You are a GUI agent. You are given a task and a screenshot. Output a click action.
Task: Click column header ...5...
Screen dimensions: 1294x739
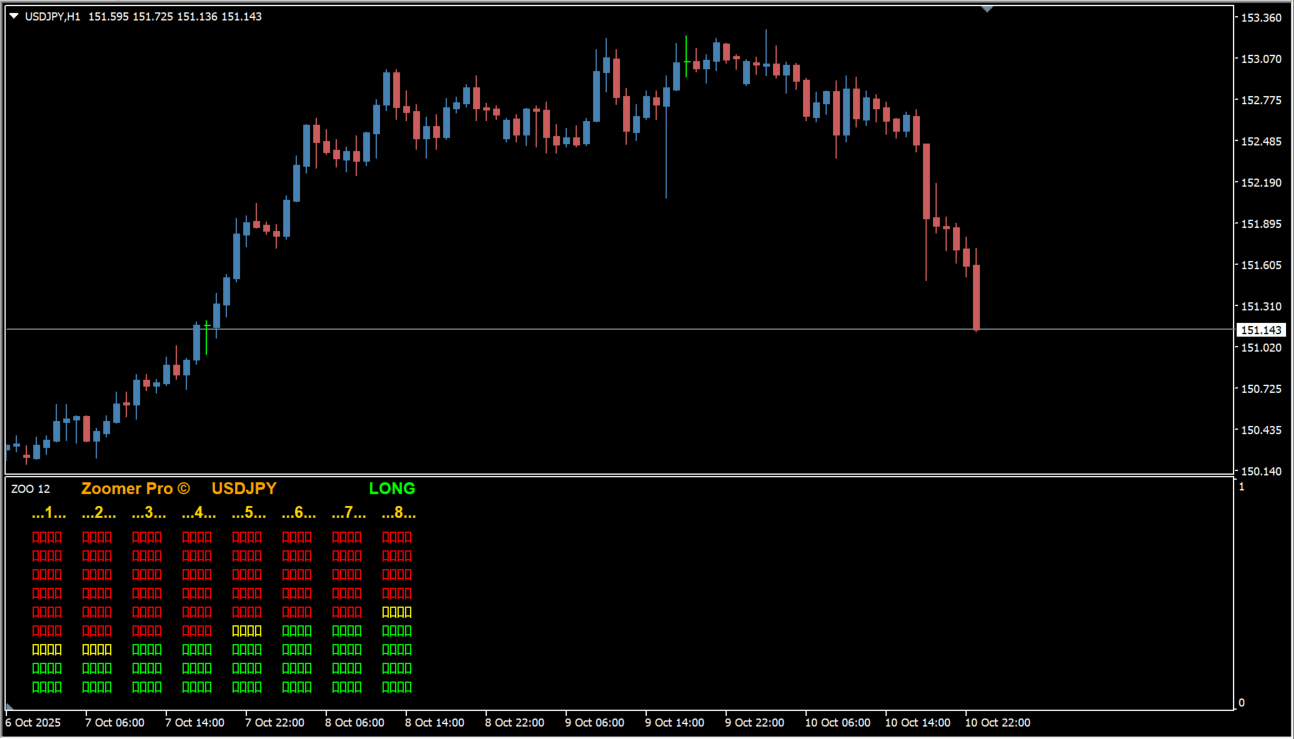click(x=248, y=513)
